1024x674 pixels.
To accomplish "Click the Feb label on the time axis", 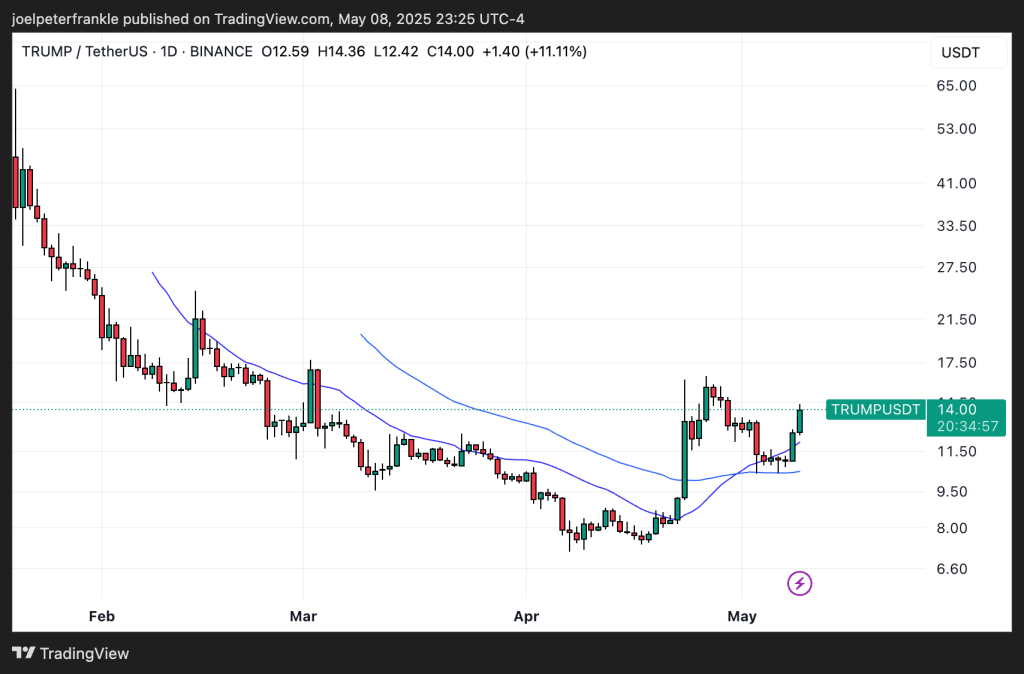I will pos(101,616).
